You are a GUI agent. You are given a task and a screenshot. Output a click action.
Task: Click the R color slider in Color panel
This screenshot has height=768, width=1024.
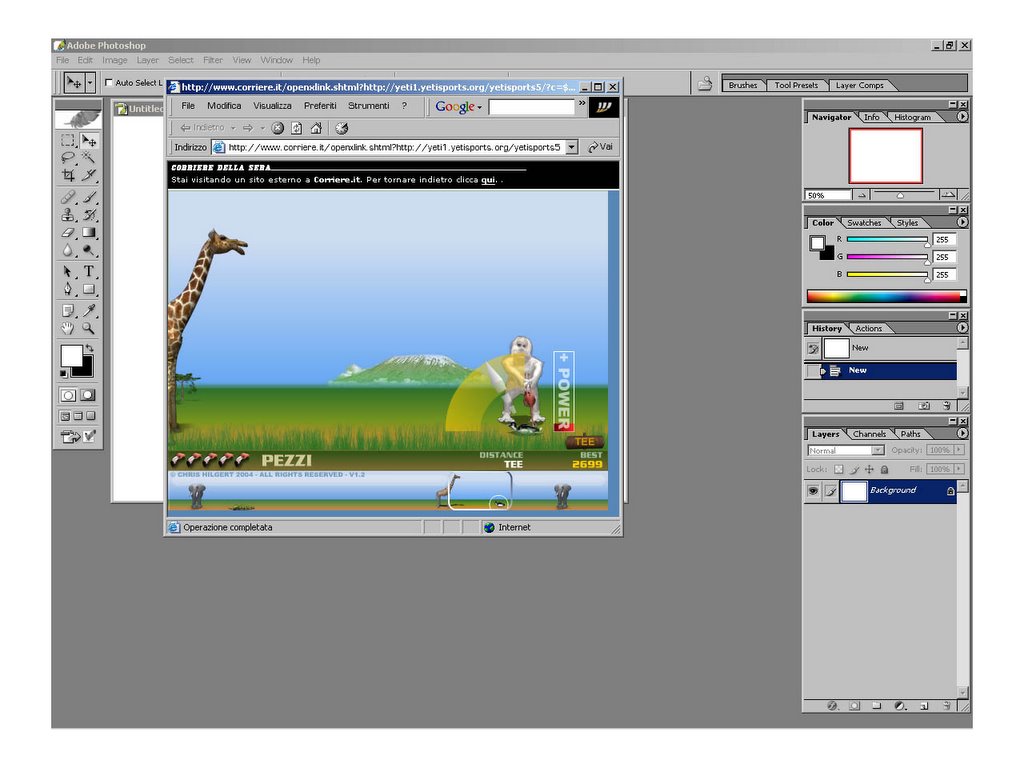tap(887, 240)
